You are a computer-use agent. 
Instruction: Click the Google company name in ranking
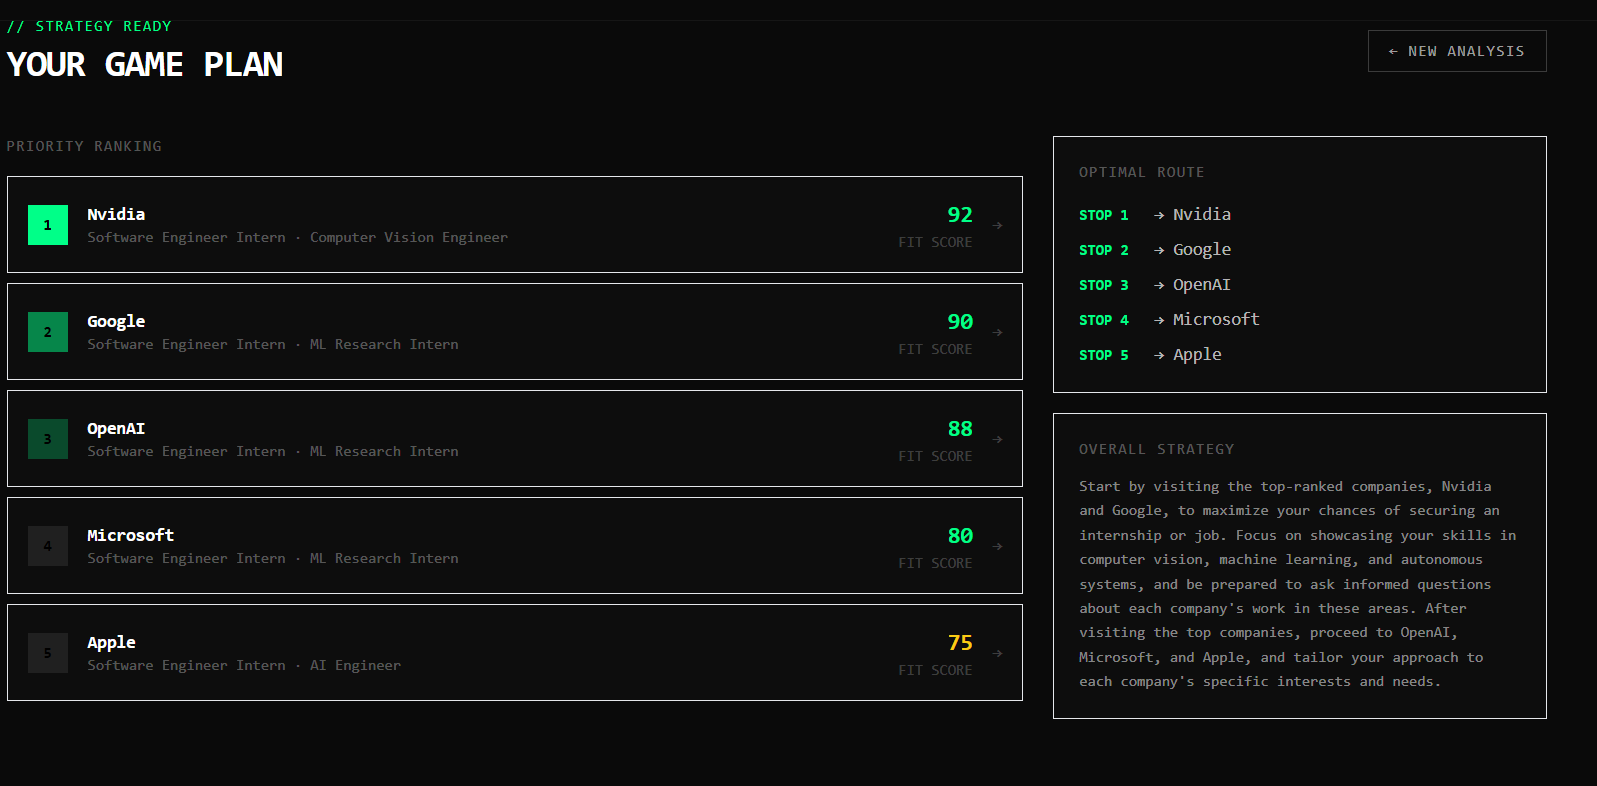pyautogui.click(x=116, y=322)
